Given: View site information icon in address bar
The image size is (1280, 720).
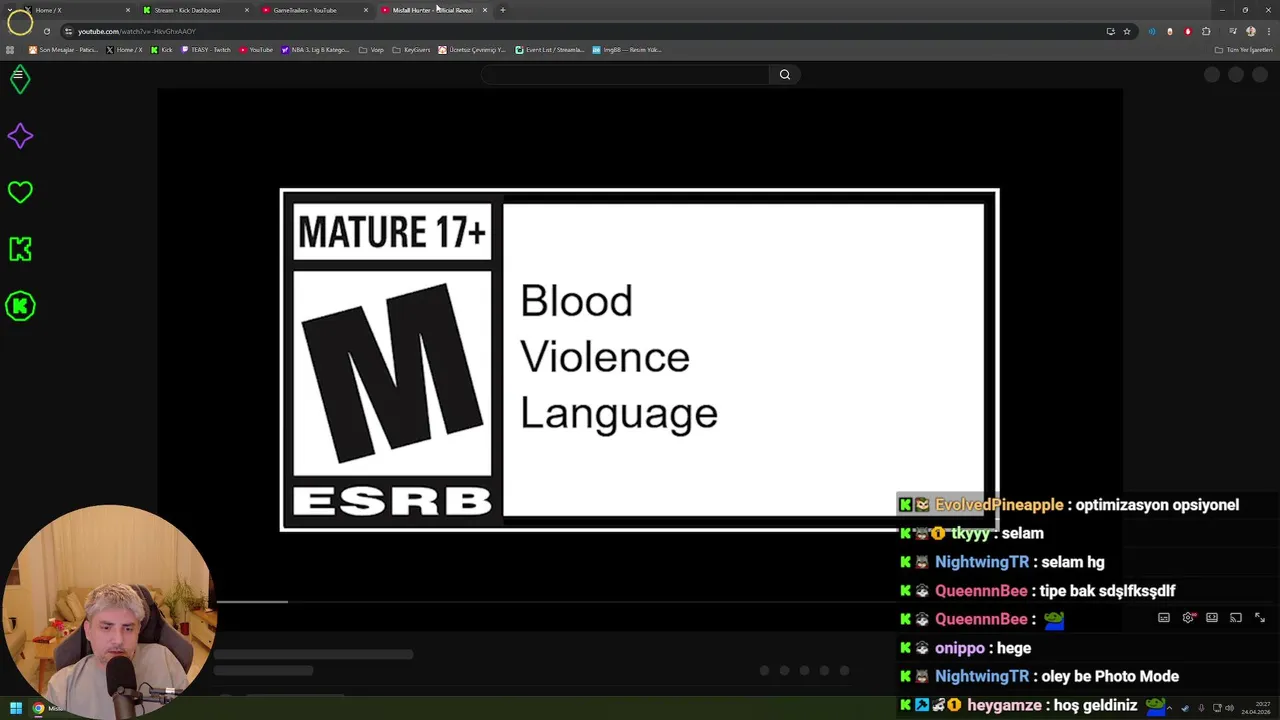Looking at the screenshot, I should (x=68, y=31).
